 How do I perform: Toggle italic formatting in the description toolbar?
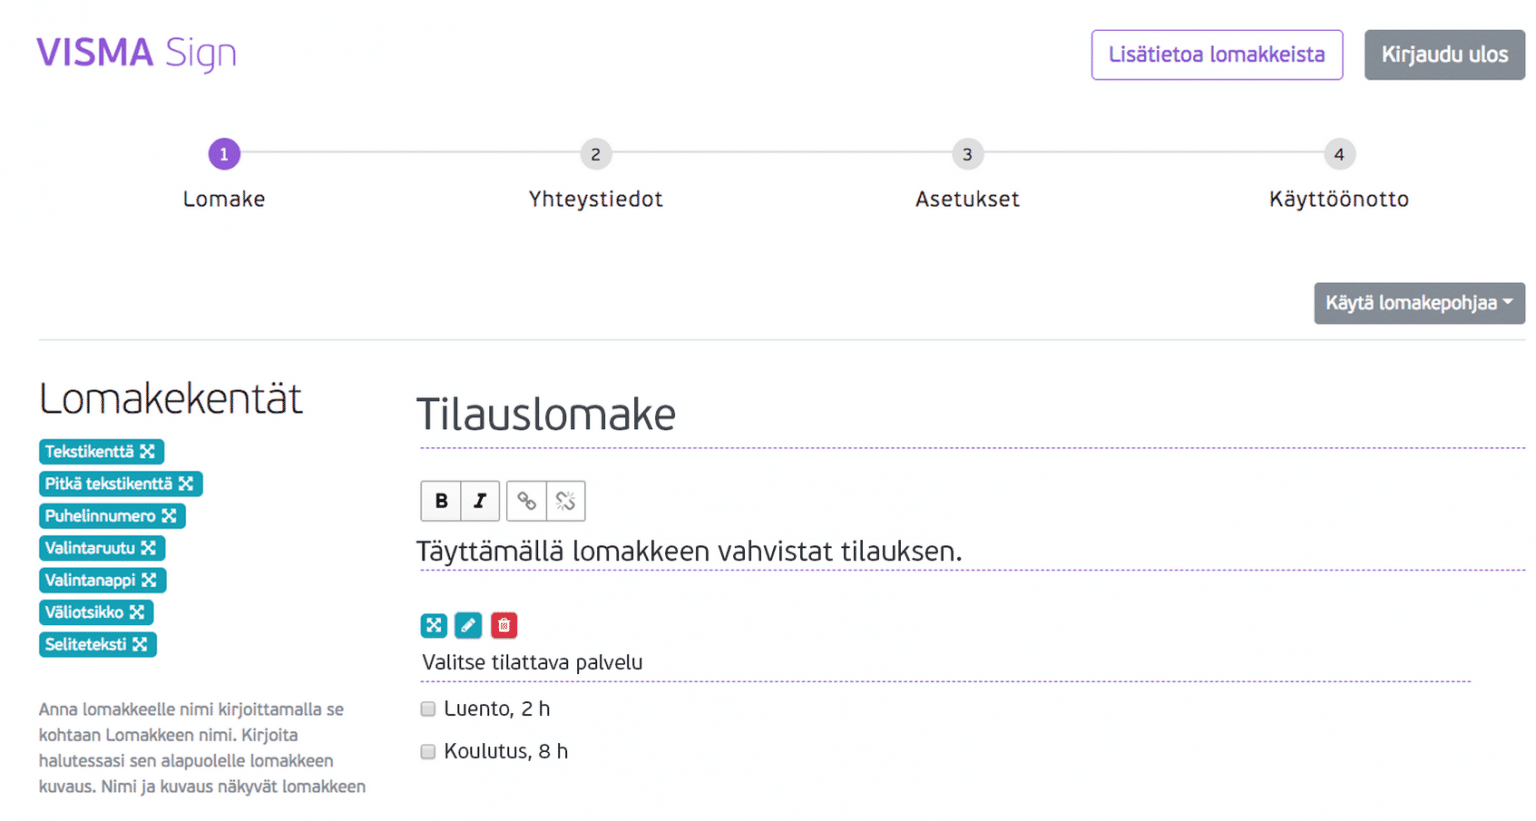(x=479, y=501)
